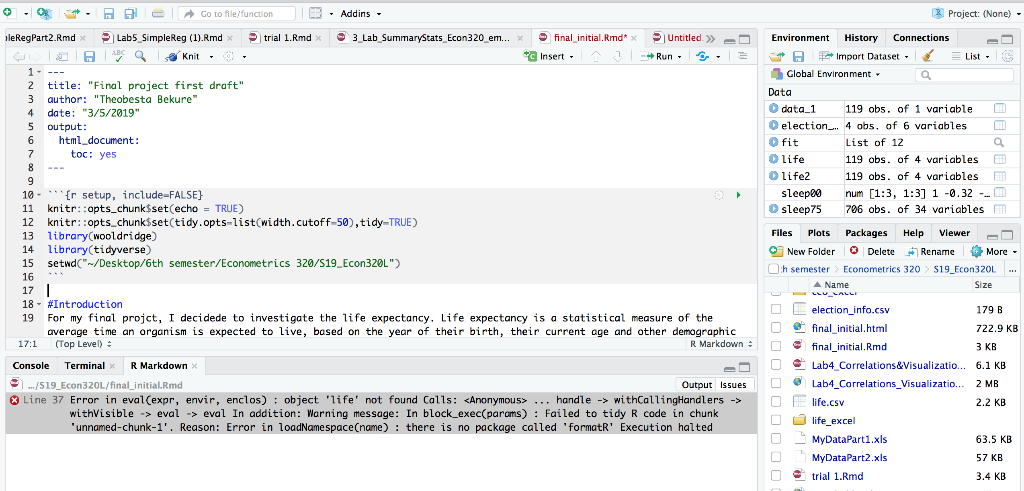Check the box next to election_info.csv

pos(776,309)
